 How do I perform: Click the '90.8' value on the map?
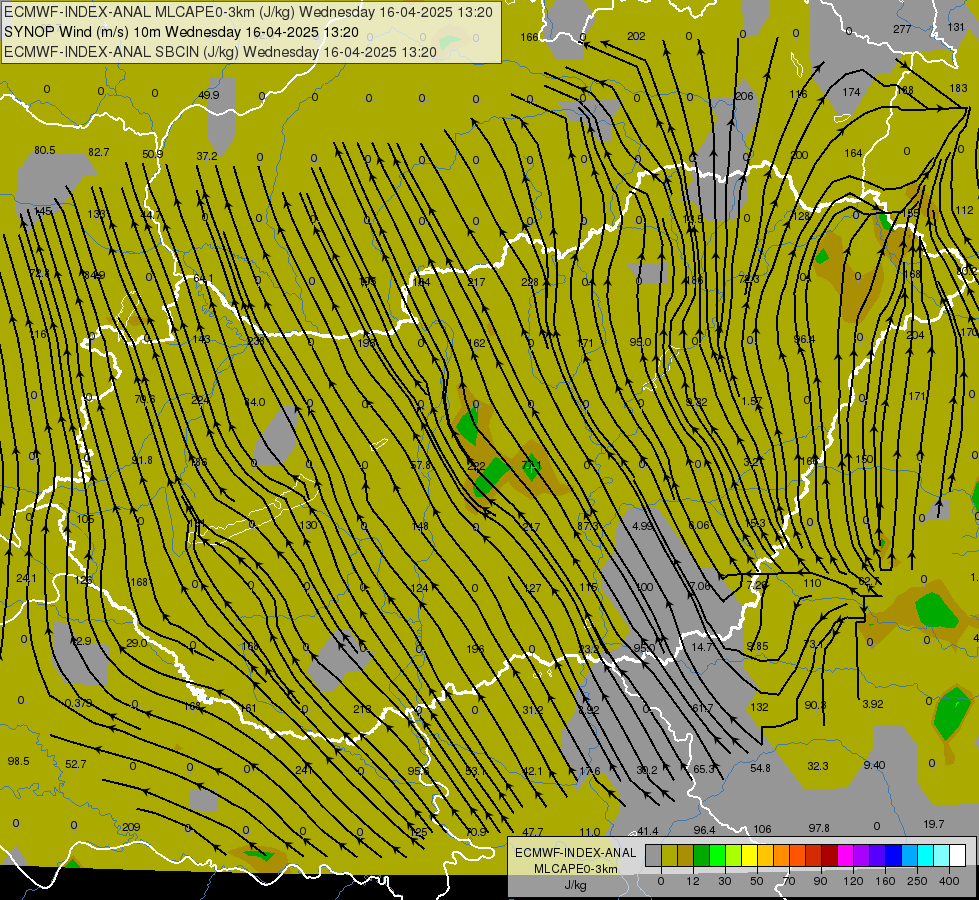click(x=815, y=705)
